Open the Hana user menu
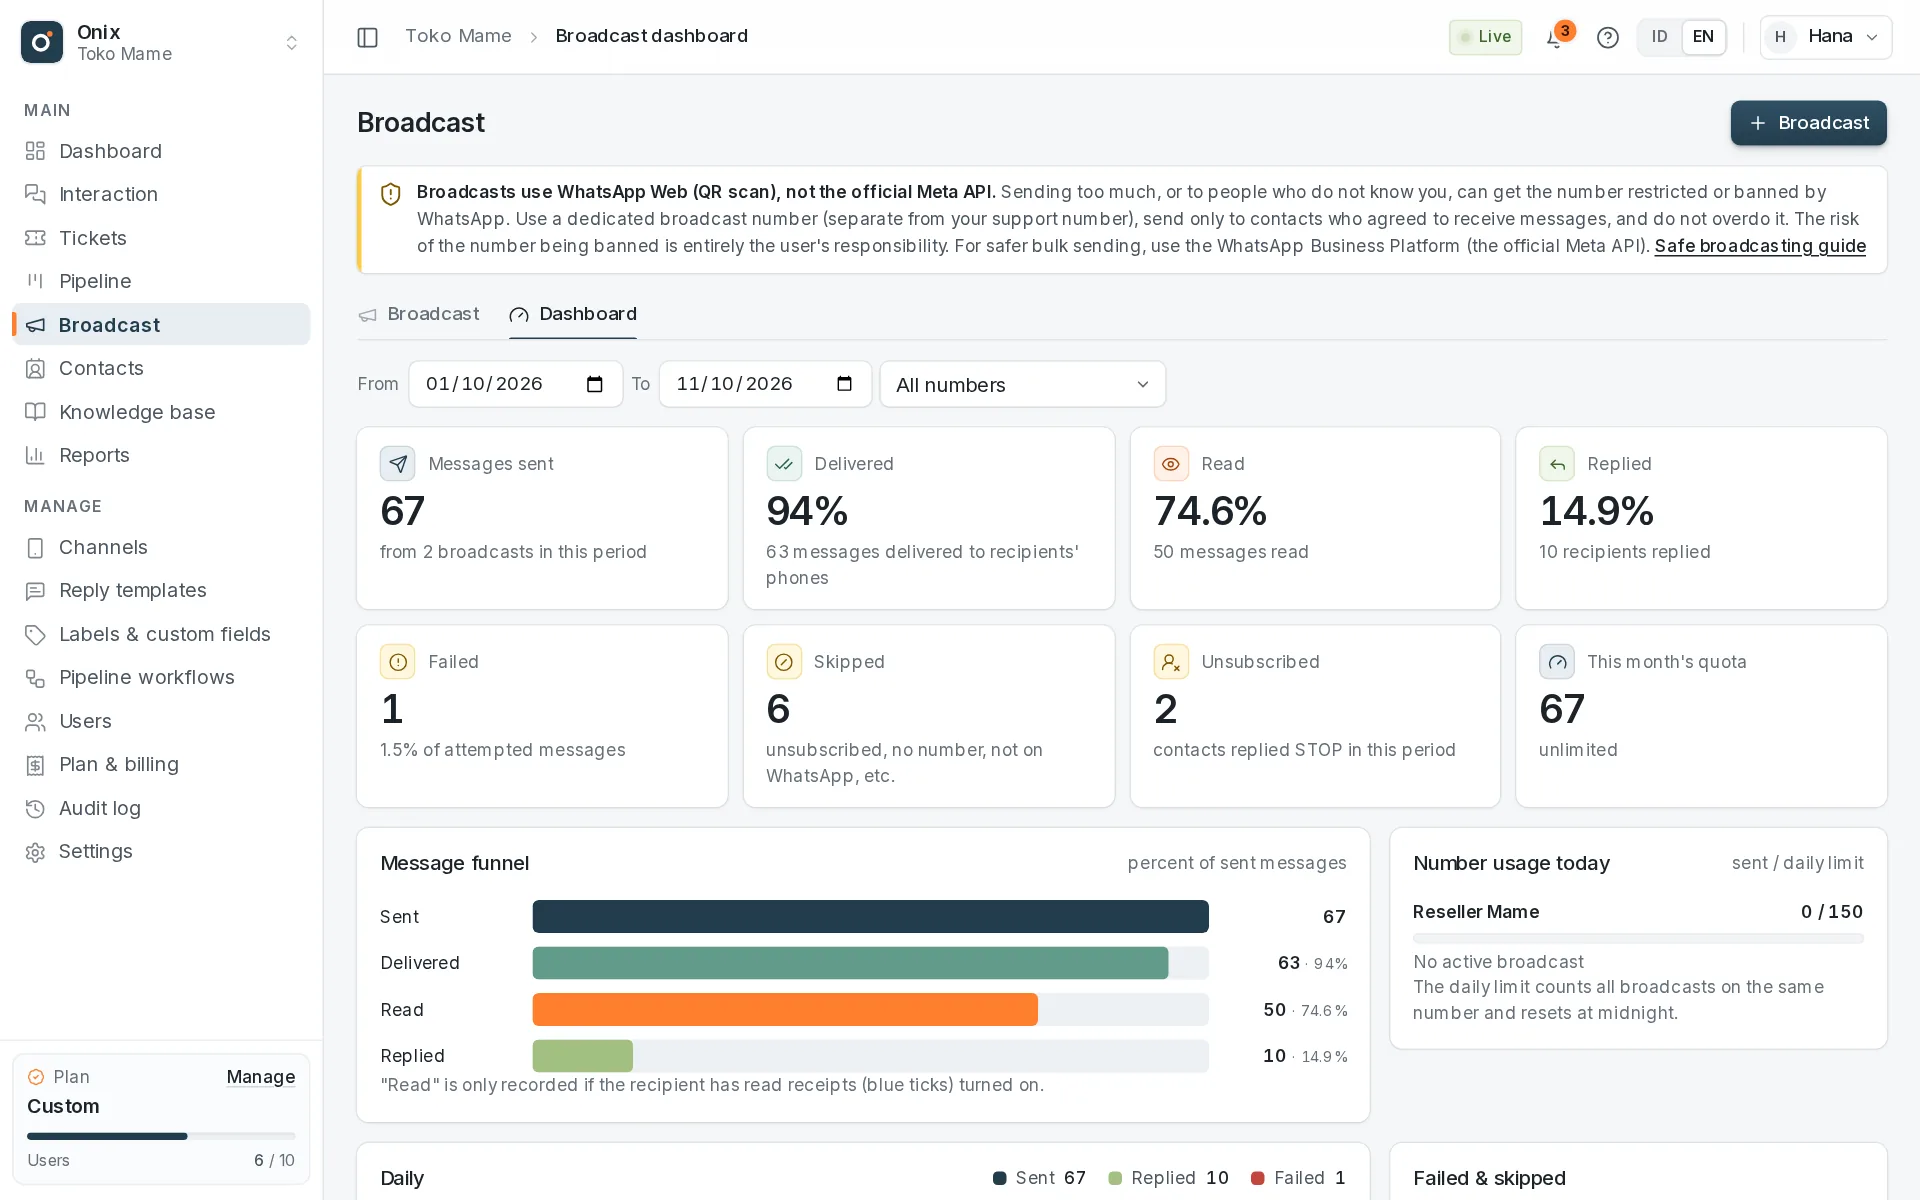The image size is (1920, 1200). (1825, 37)
